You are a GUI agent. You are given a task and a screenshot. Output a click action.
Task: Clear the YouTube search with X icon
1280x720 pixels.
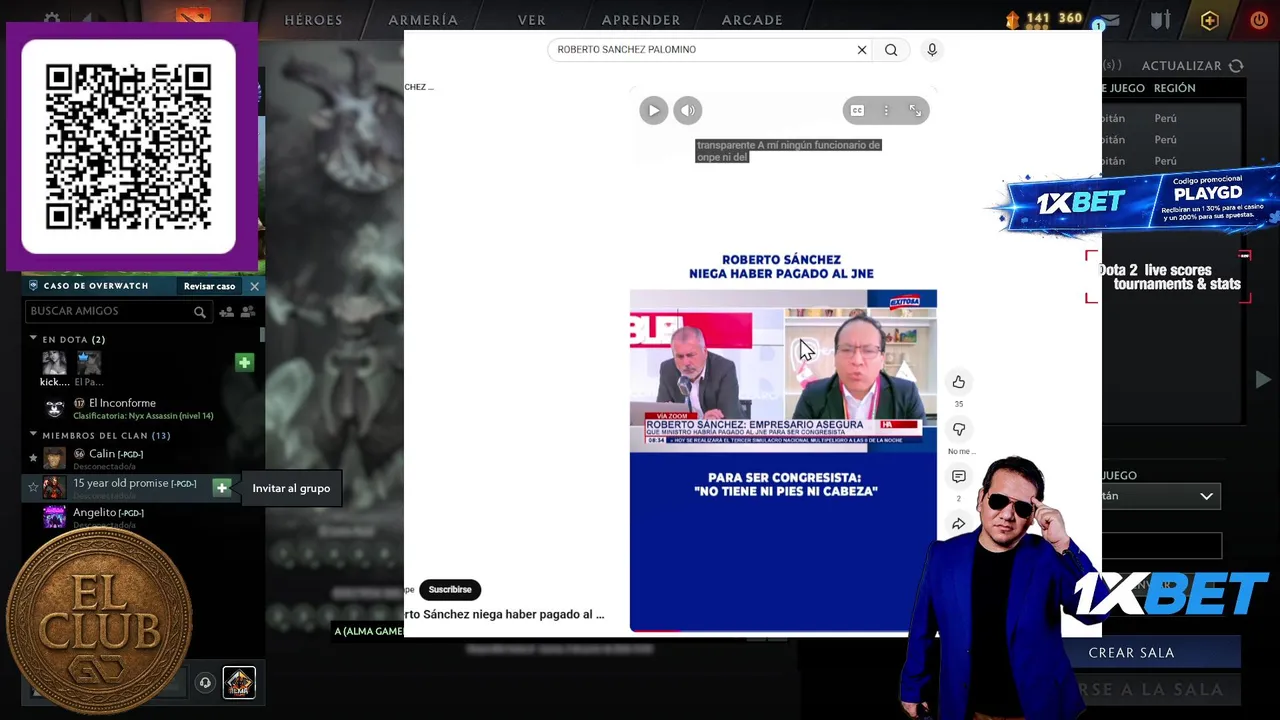[861, 50]
